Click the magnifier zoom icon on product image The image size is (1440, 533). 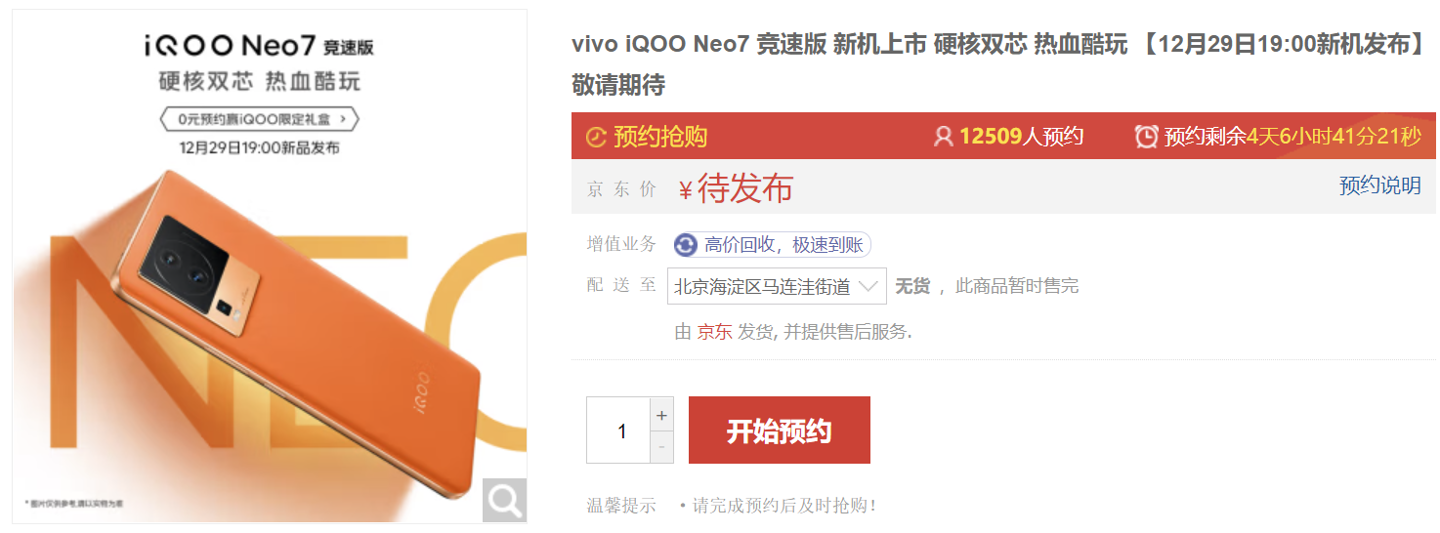pos(504,500)
